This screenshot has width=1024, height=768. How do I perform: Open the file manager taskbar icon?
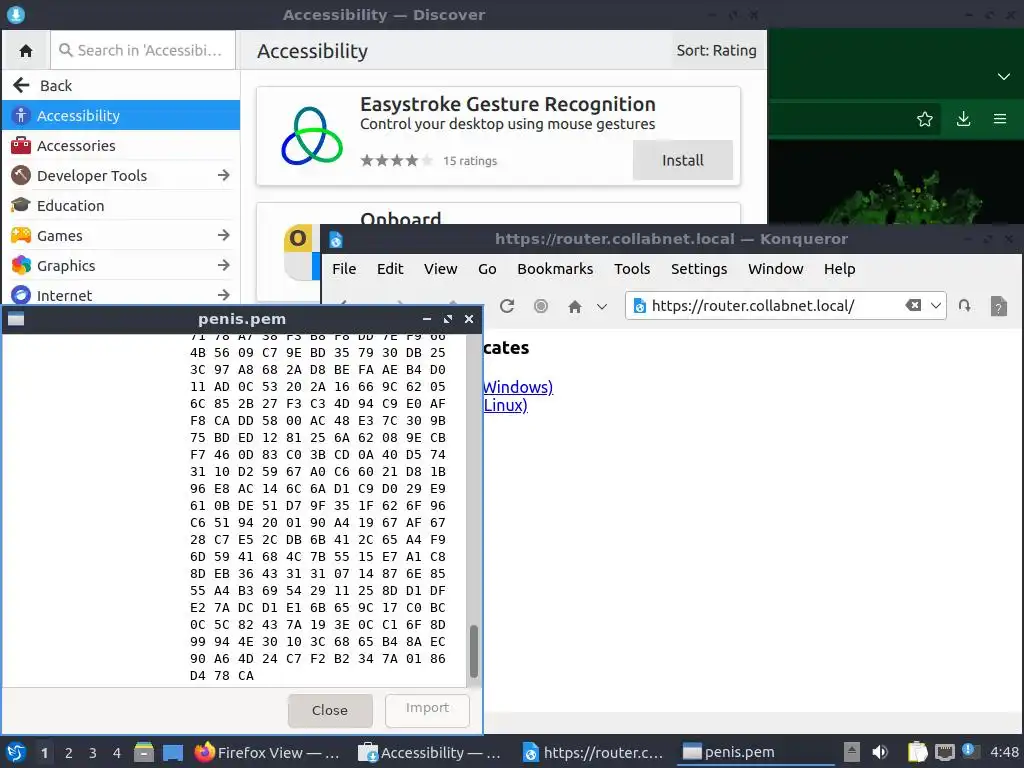pyautogui.click(x=143, y=752)
